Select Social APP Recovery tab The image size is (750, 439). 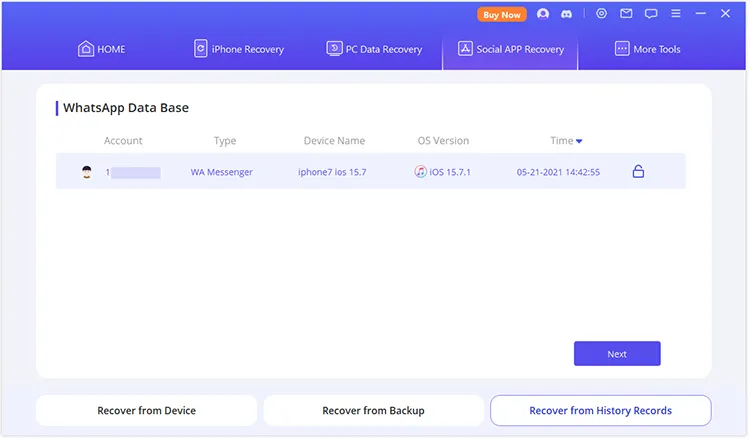click(510, 49)
